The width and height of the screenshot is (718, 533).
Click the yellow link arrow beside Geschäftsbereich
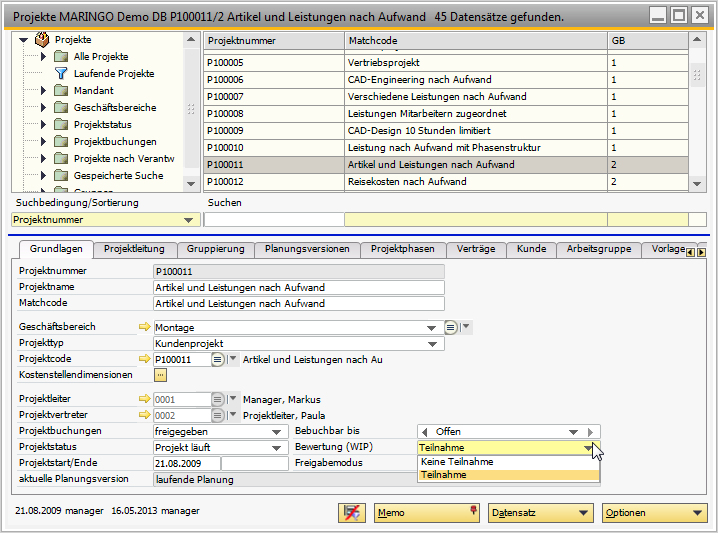[143, 327]
